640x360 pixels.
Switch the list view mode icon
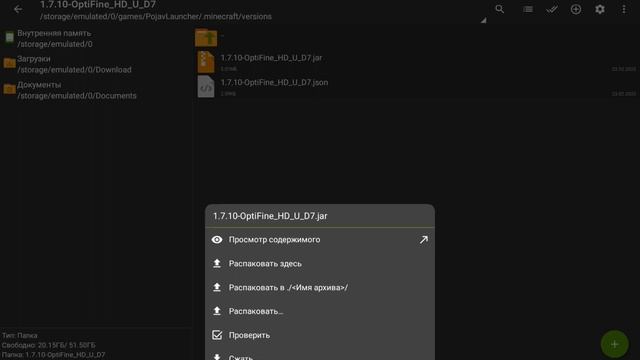pyautogui.click(x=528, y=9)
